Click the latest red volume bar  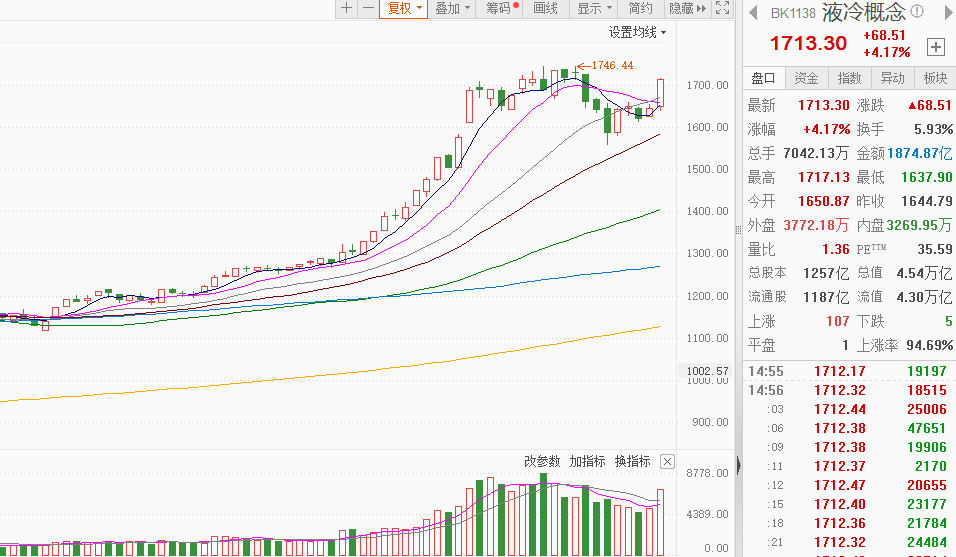pyautogui.click(x=660, y=522)
